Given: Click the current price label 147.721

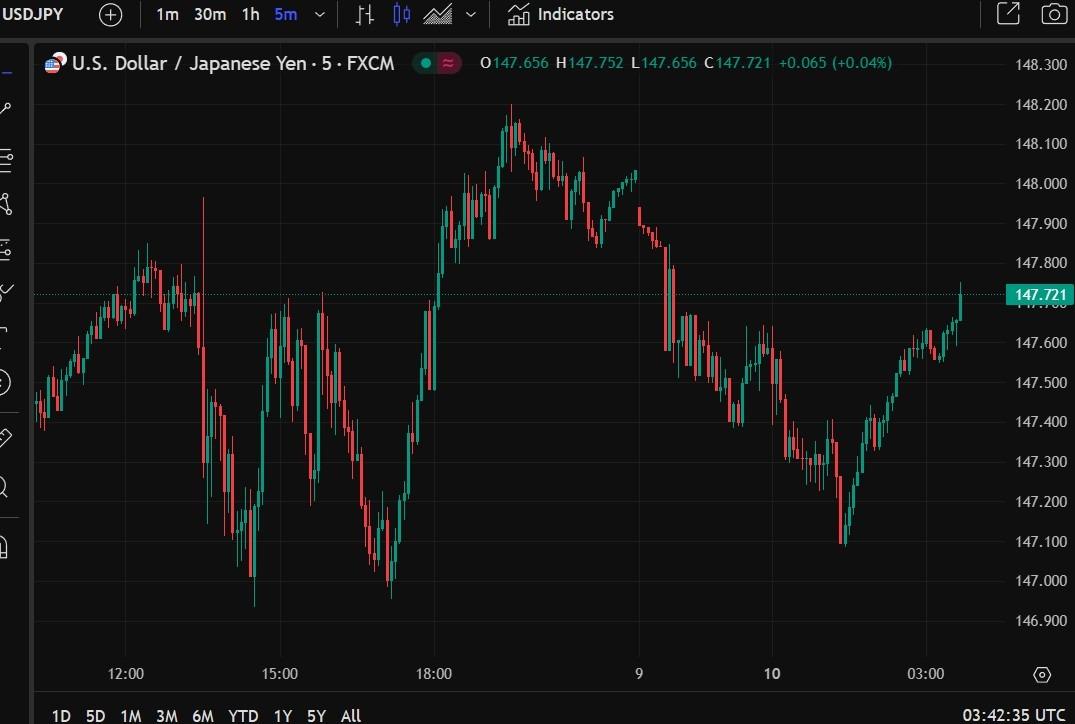Looking at the screenshot, I should click(x=1039, y=295).
